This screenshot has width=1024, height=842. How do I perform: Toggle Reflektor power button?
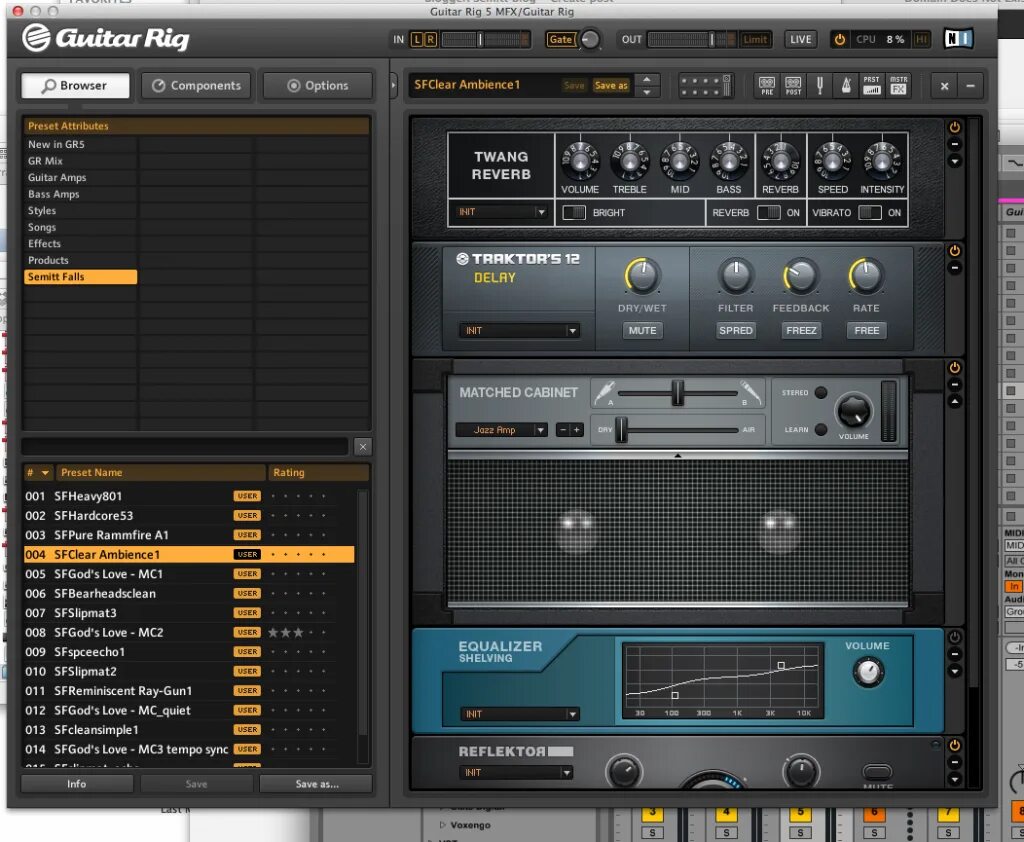click(955, 745)
